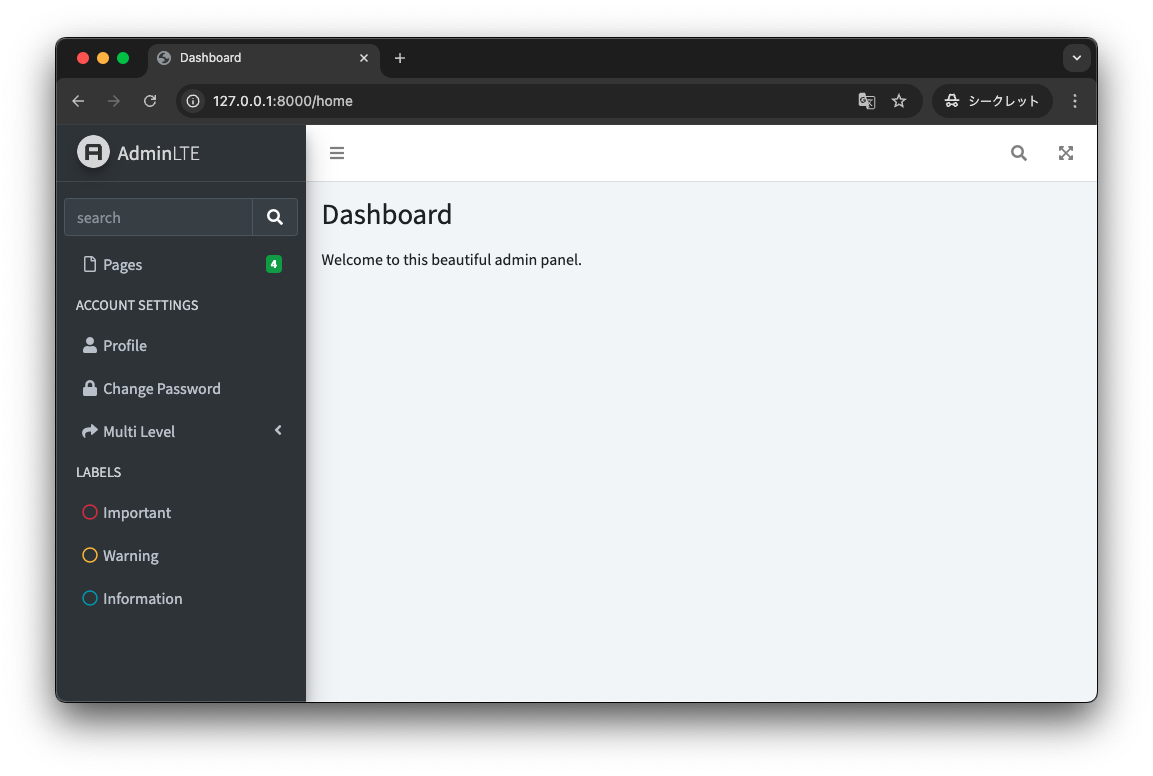Click red circle icon next to Important
The height and width of the screenshot is (776, 1153).
click(x=90, y=512)
